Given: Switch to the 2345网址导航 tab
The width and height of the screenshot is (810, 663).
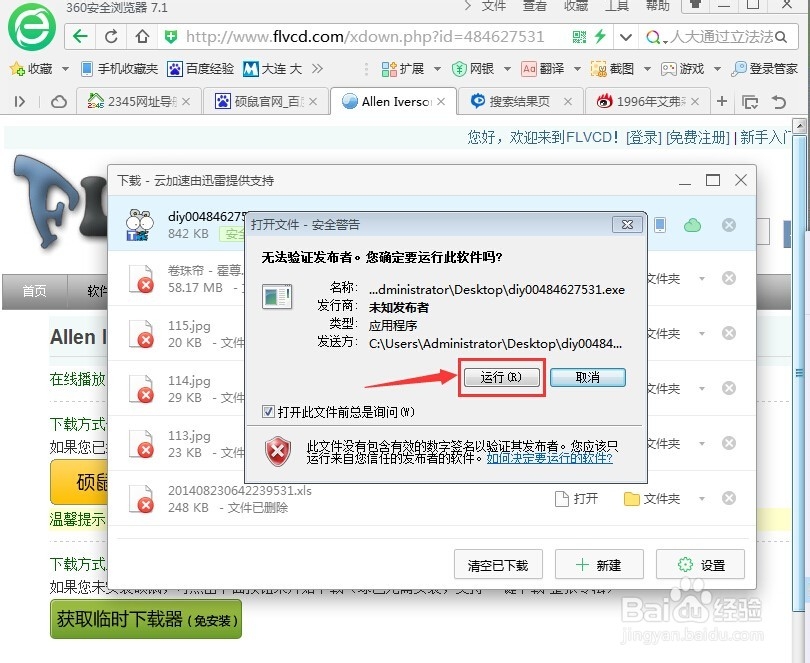Looking at the screenshot, I should tap(138, 102).
